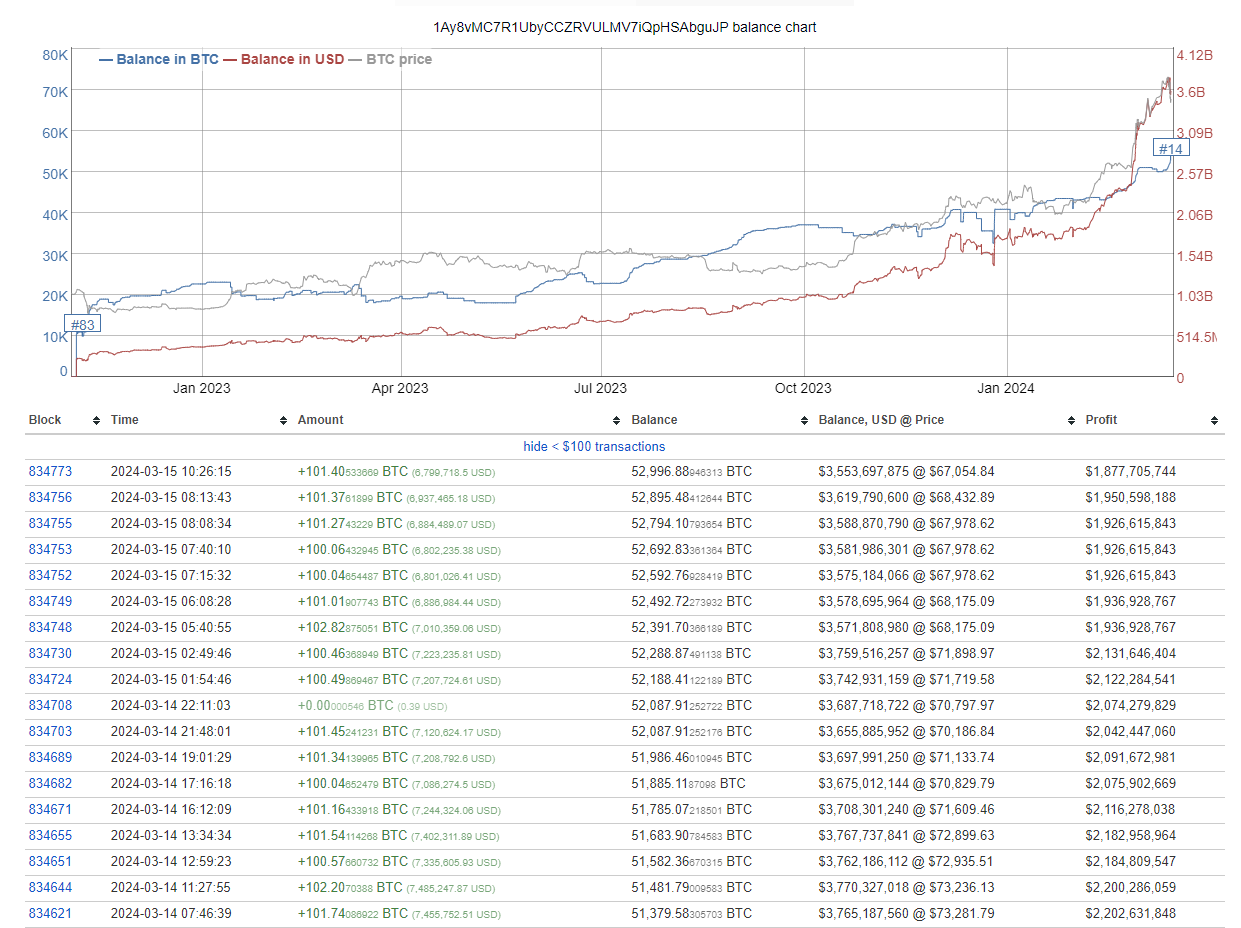Image resolution: width=1241 pixels, height=928 pixels.
Task: Click the #83 chart annotation marker
Action: coord(83,325)
